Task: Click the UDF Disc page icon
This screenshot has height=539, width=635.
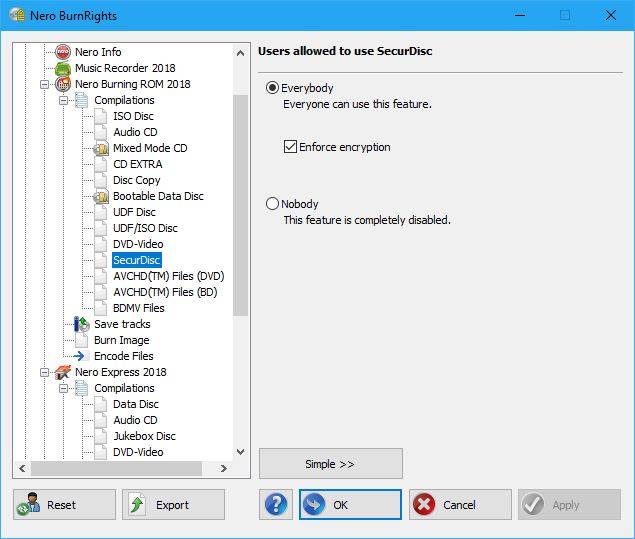Action: tap(101, 212)
